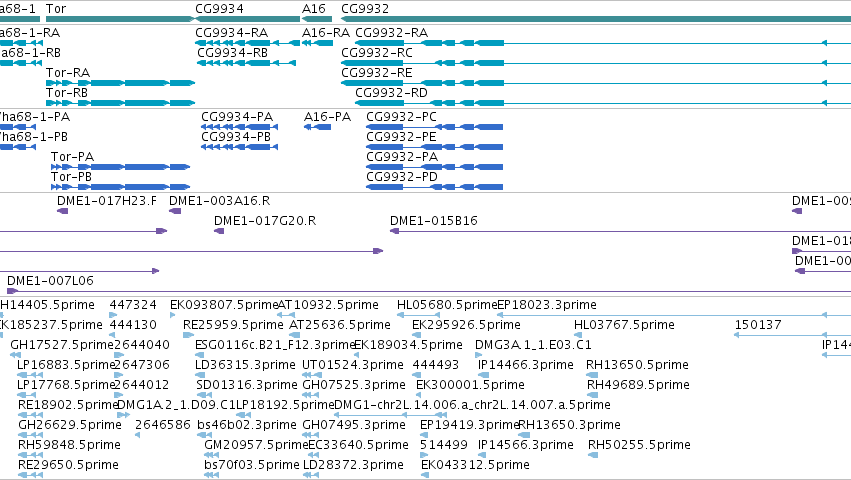Click feature 444493
Screen dimensions: 851x480
436,365
